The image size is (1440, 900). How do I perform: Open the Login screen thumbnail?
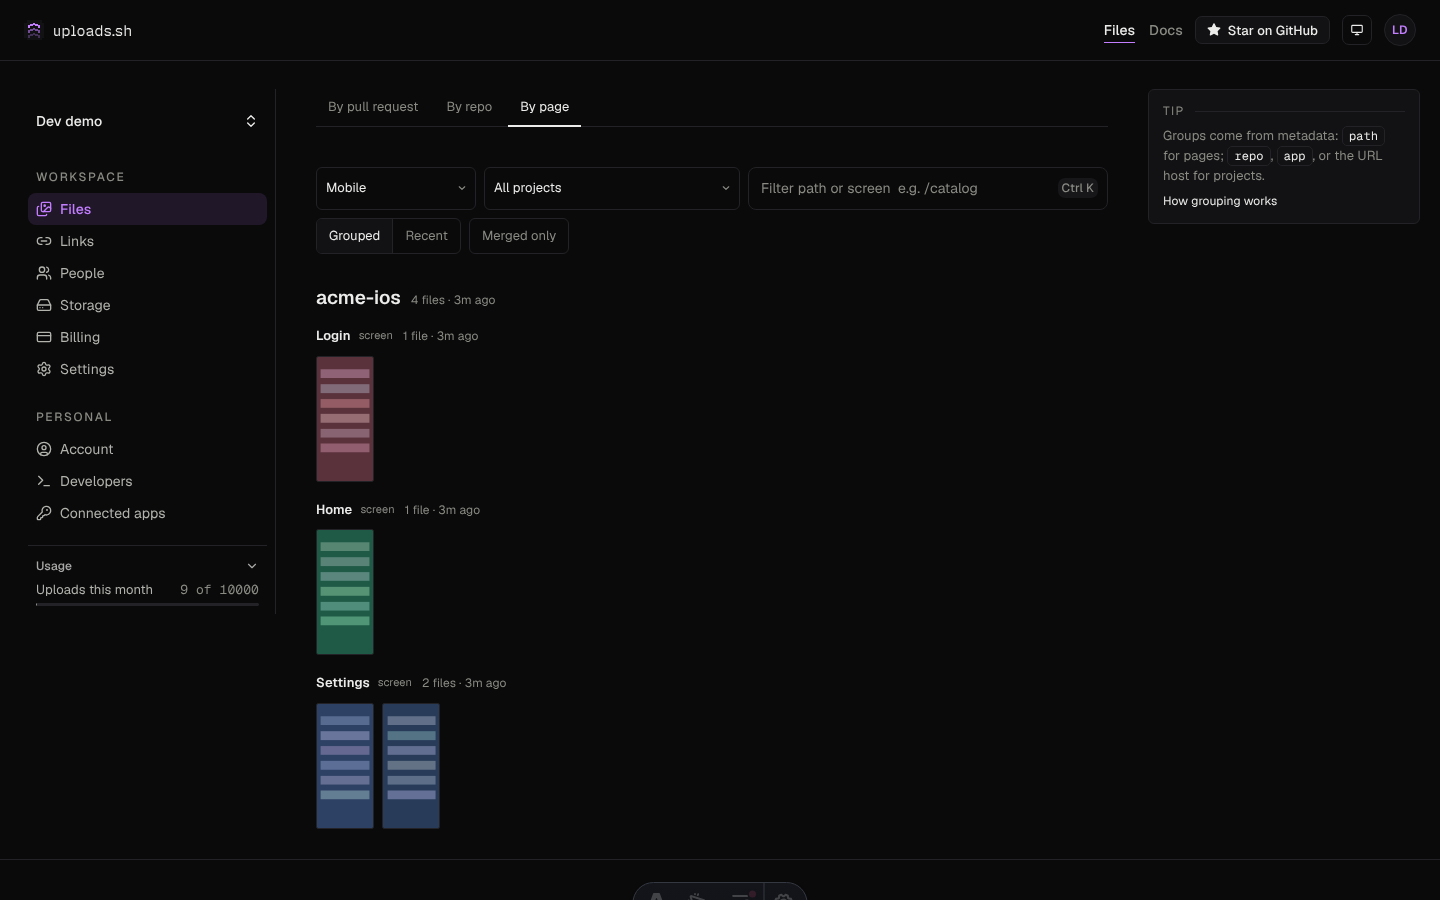[x=345, y=419]
